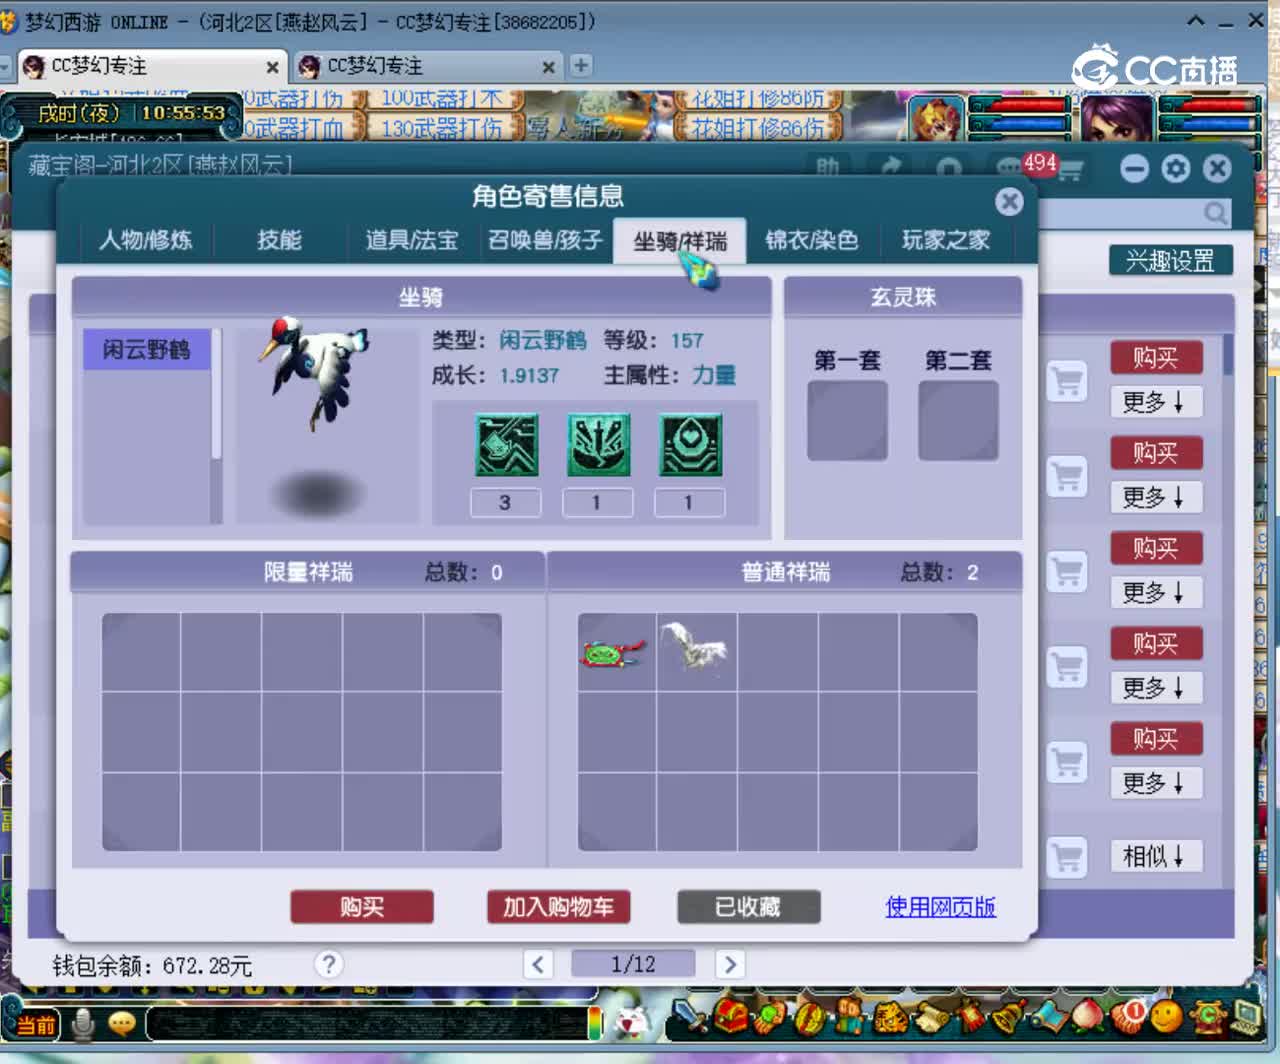The image size is (1280, 1064).
Task: Expand 更多 in the third listing row
Action: pos(1155,592)
